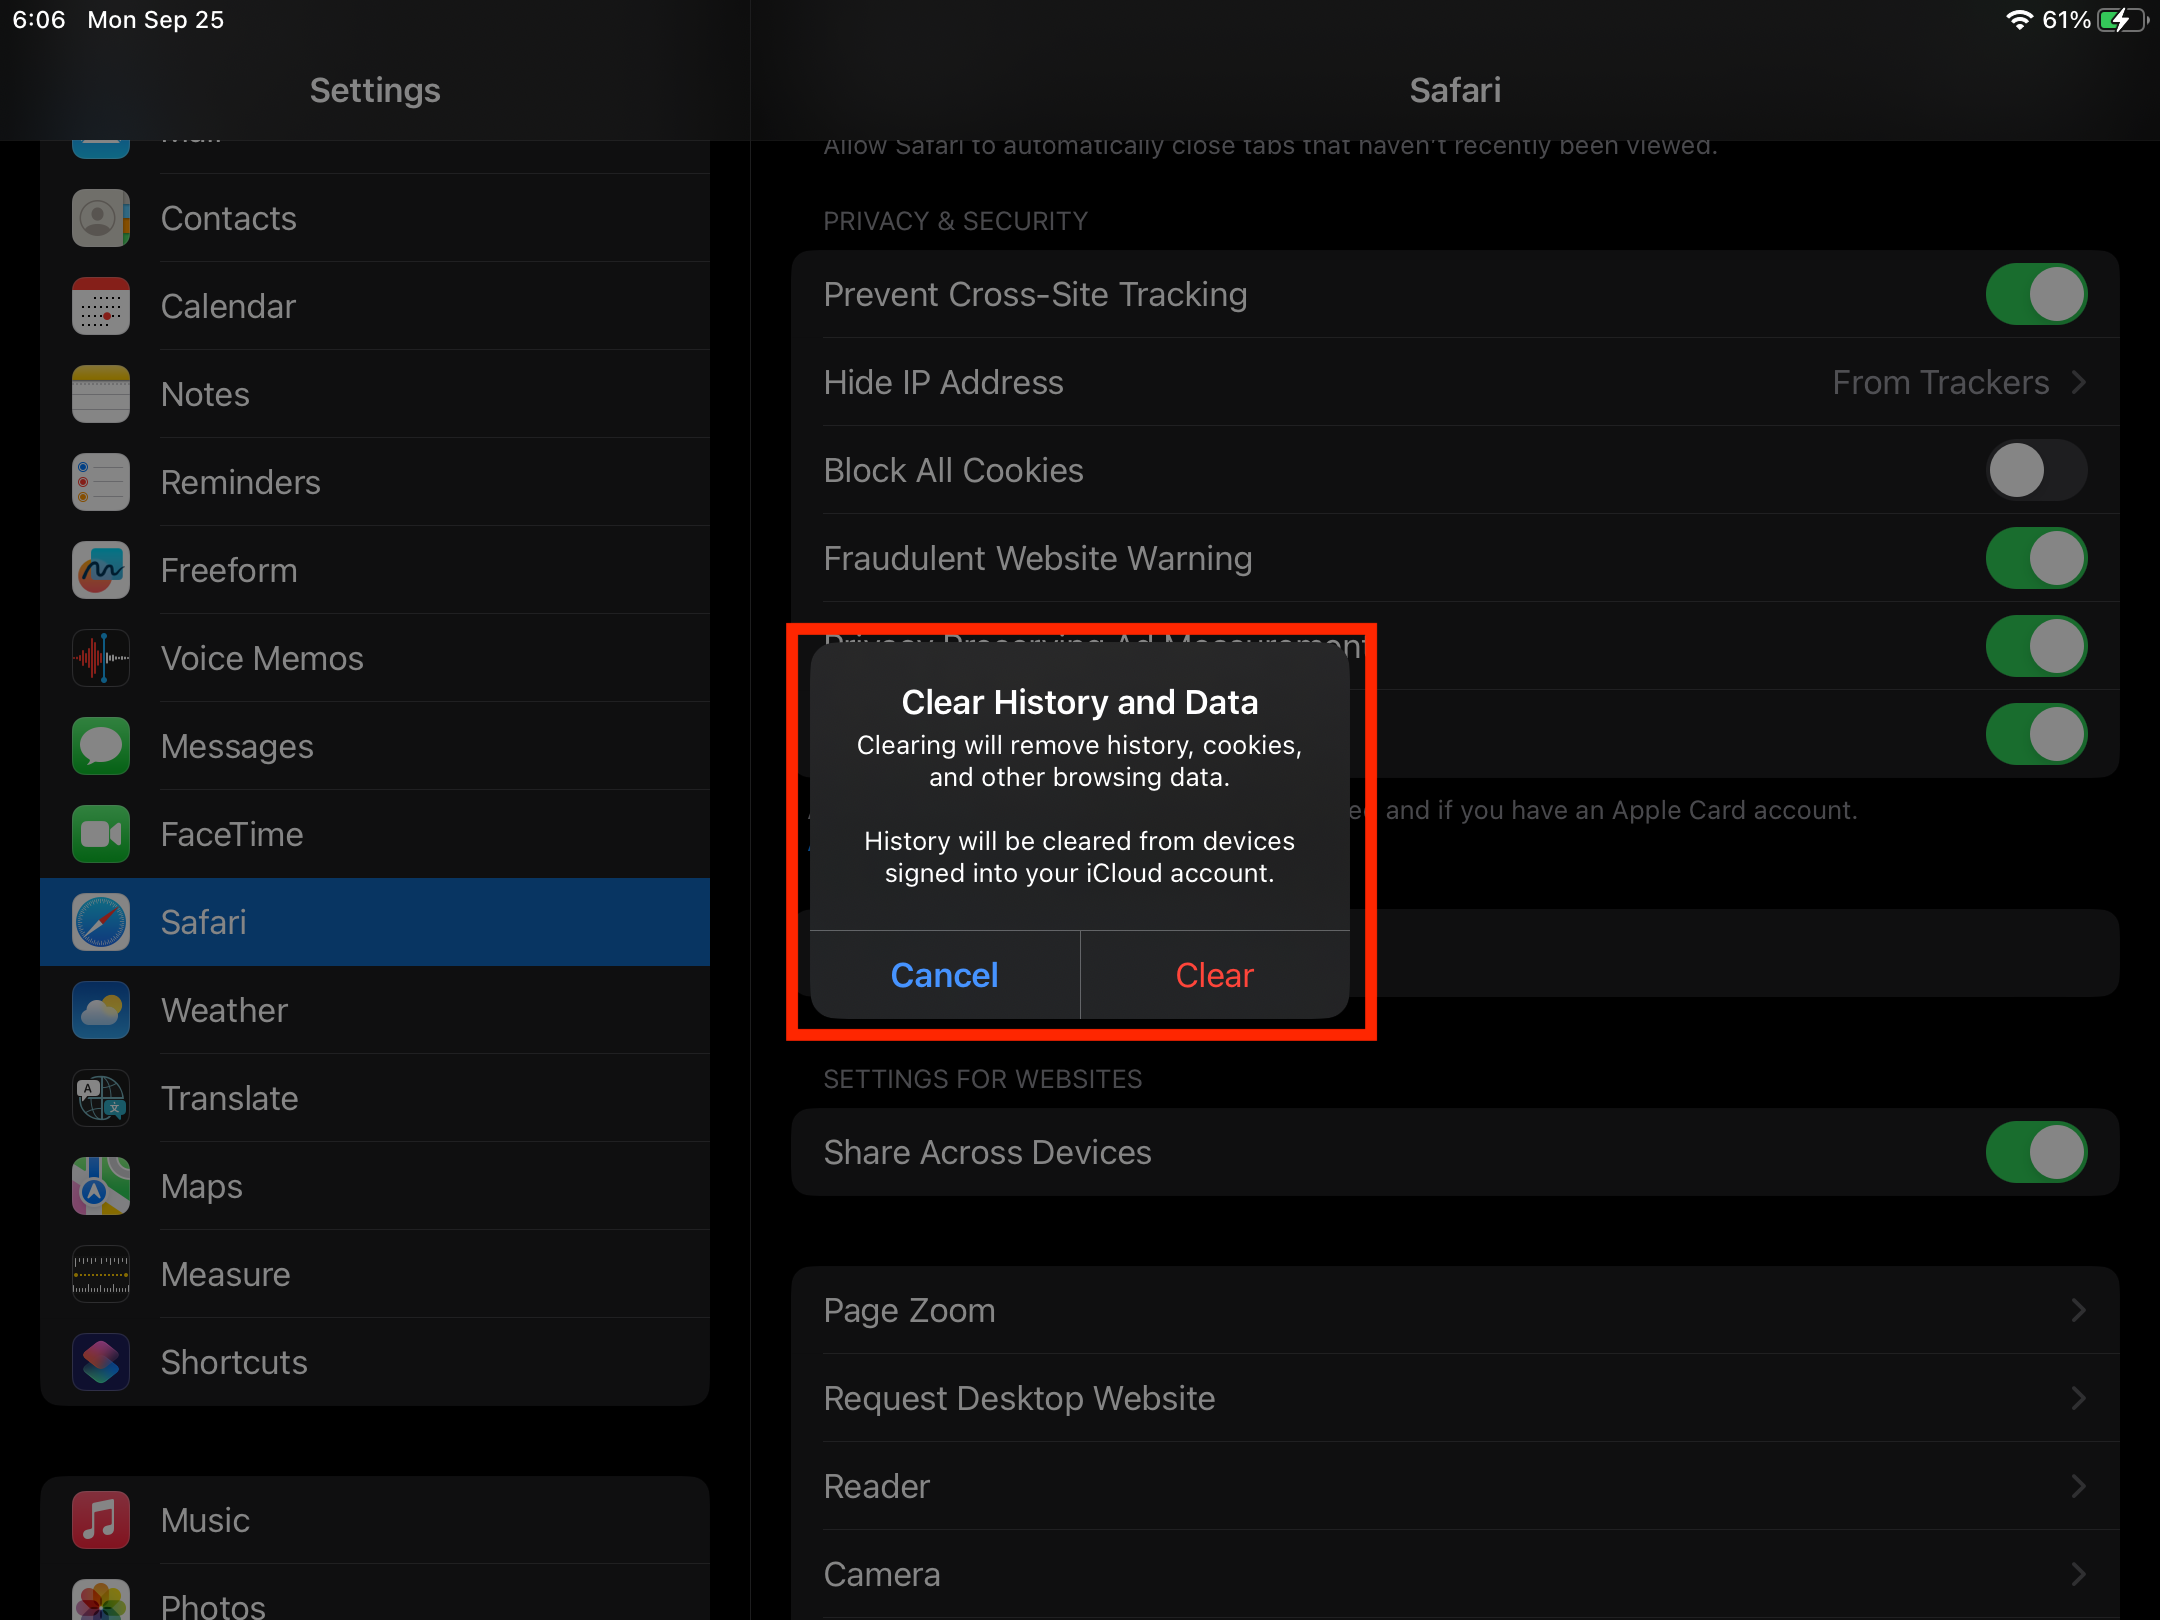Cancel the Clear History dialog
The height and width of the screenshot is (1620, 2160).
click(x=945, y=975)
